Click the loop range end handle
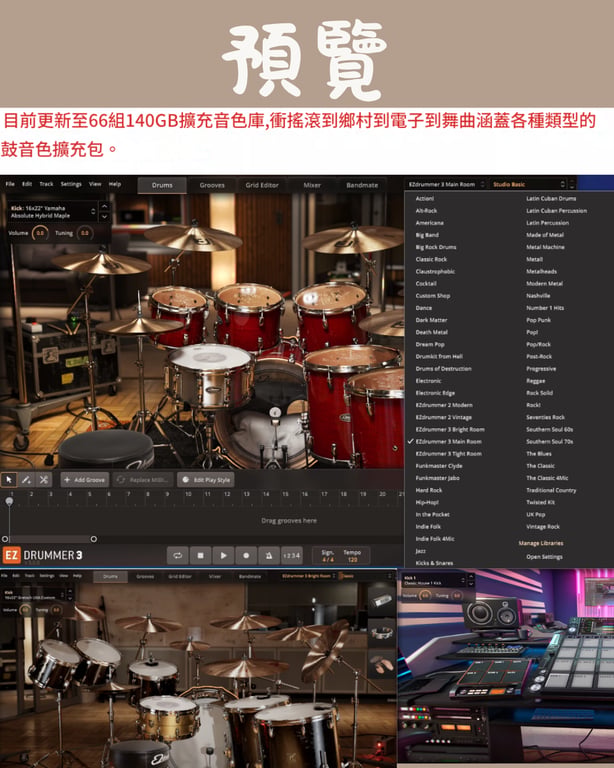 [94, 539]
